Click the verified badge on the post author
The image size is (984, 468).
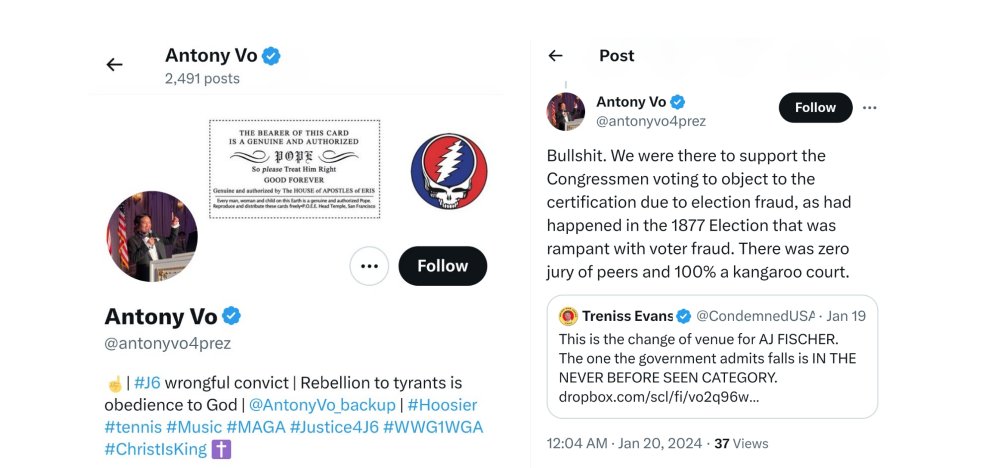click(678, 102)
